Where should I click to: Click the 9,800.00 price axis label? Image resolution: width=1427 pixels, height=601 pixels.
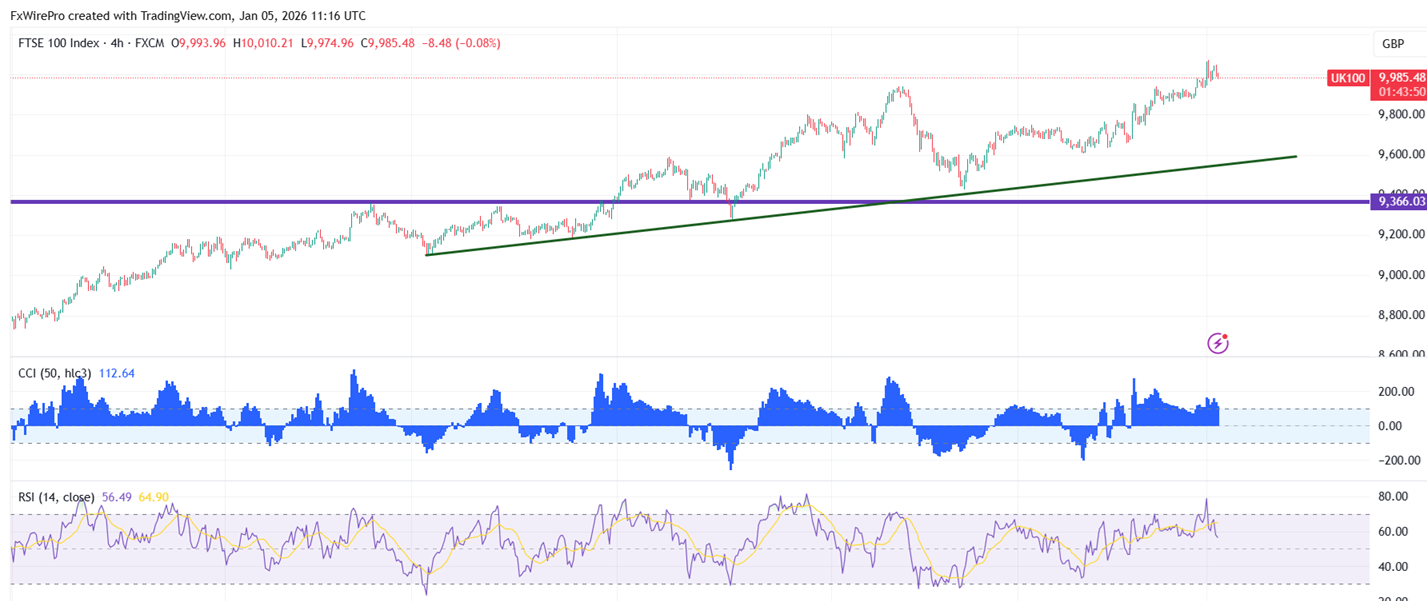1401,114
